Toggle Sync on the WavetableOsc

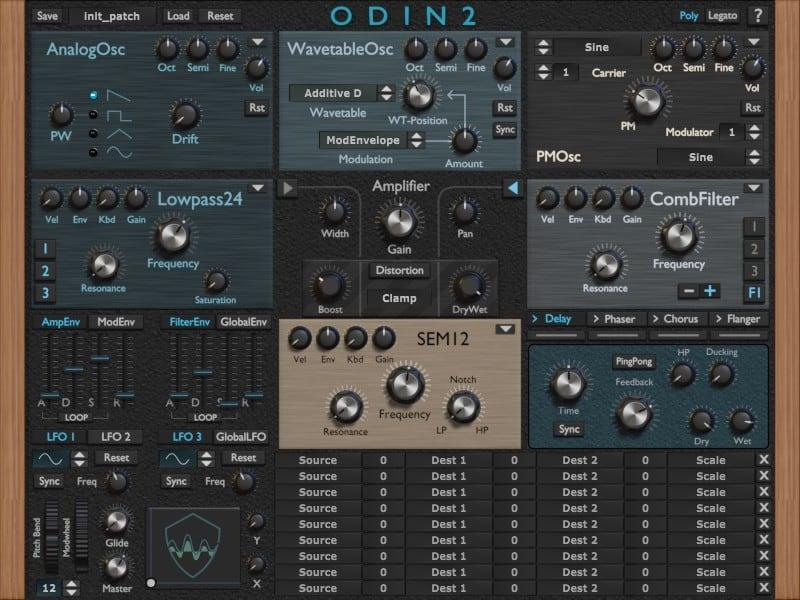pyautogui.click(x=505, y=130)
